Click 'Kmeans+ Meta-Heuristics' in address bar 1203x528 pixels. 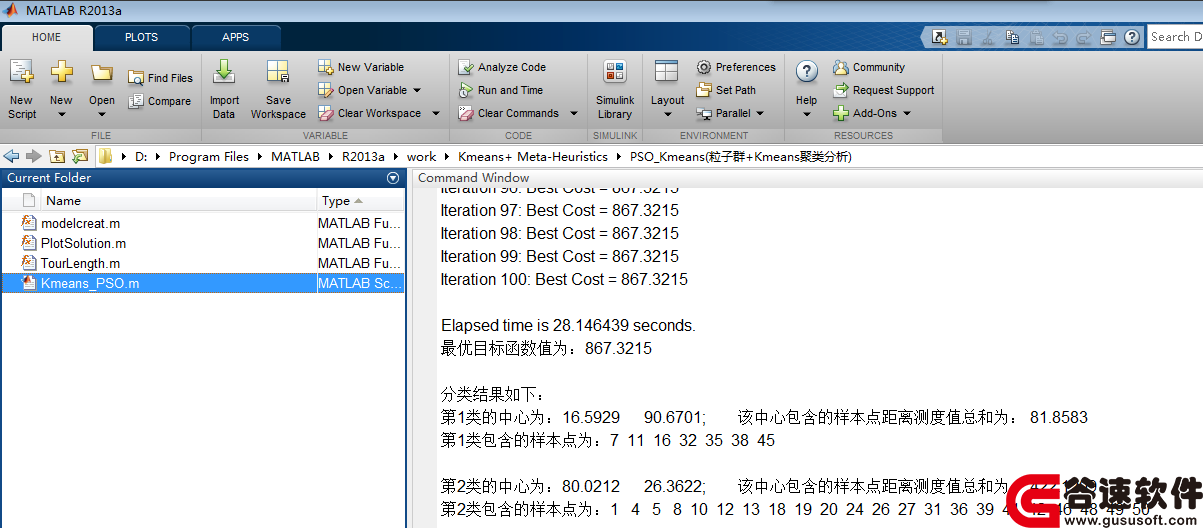tap(533, 157)
